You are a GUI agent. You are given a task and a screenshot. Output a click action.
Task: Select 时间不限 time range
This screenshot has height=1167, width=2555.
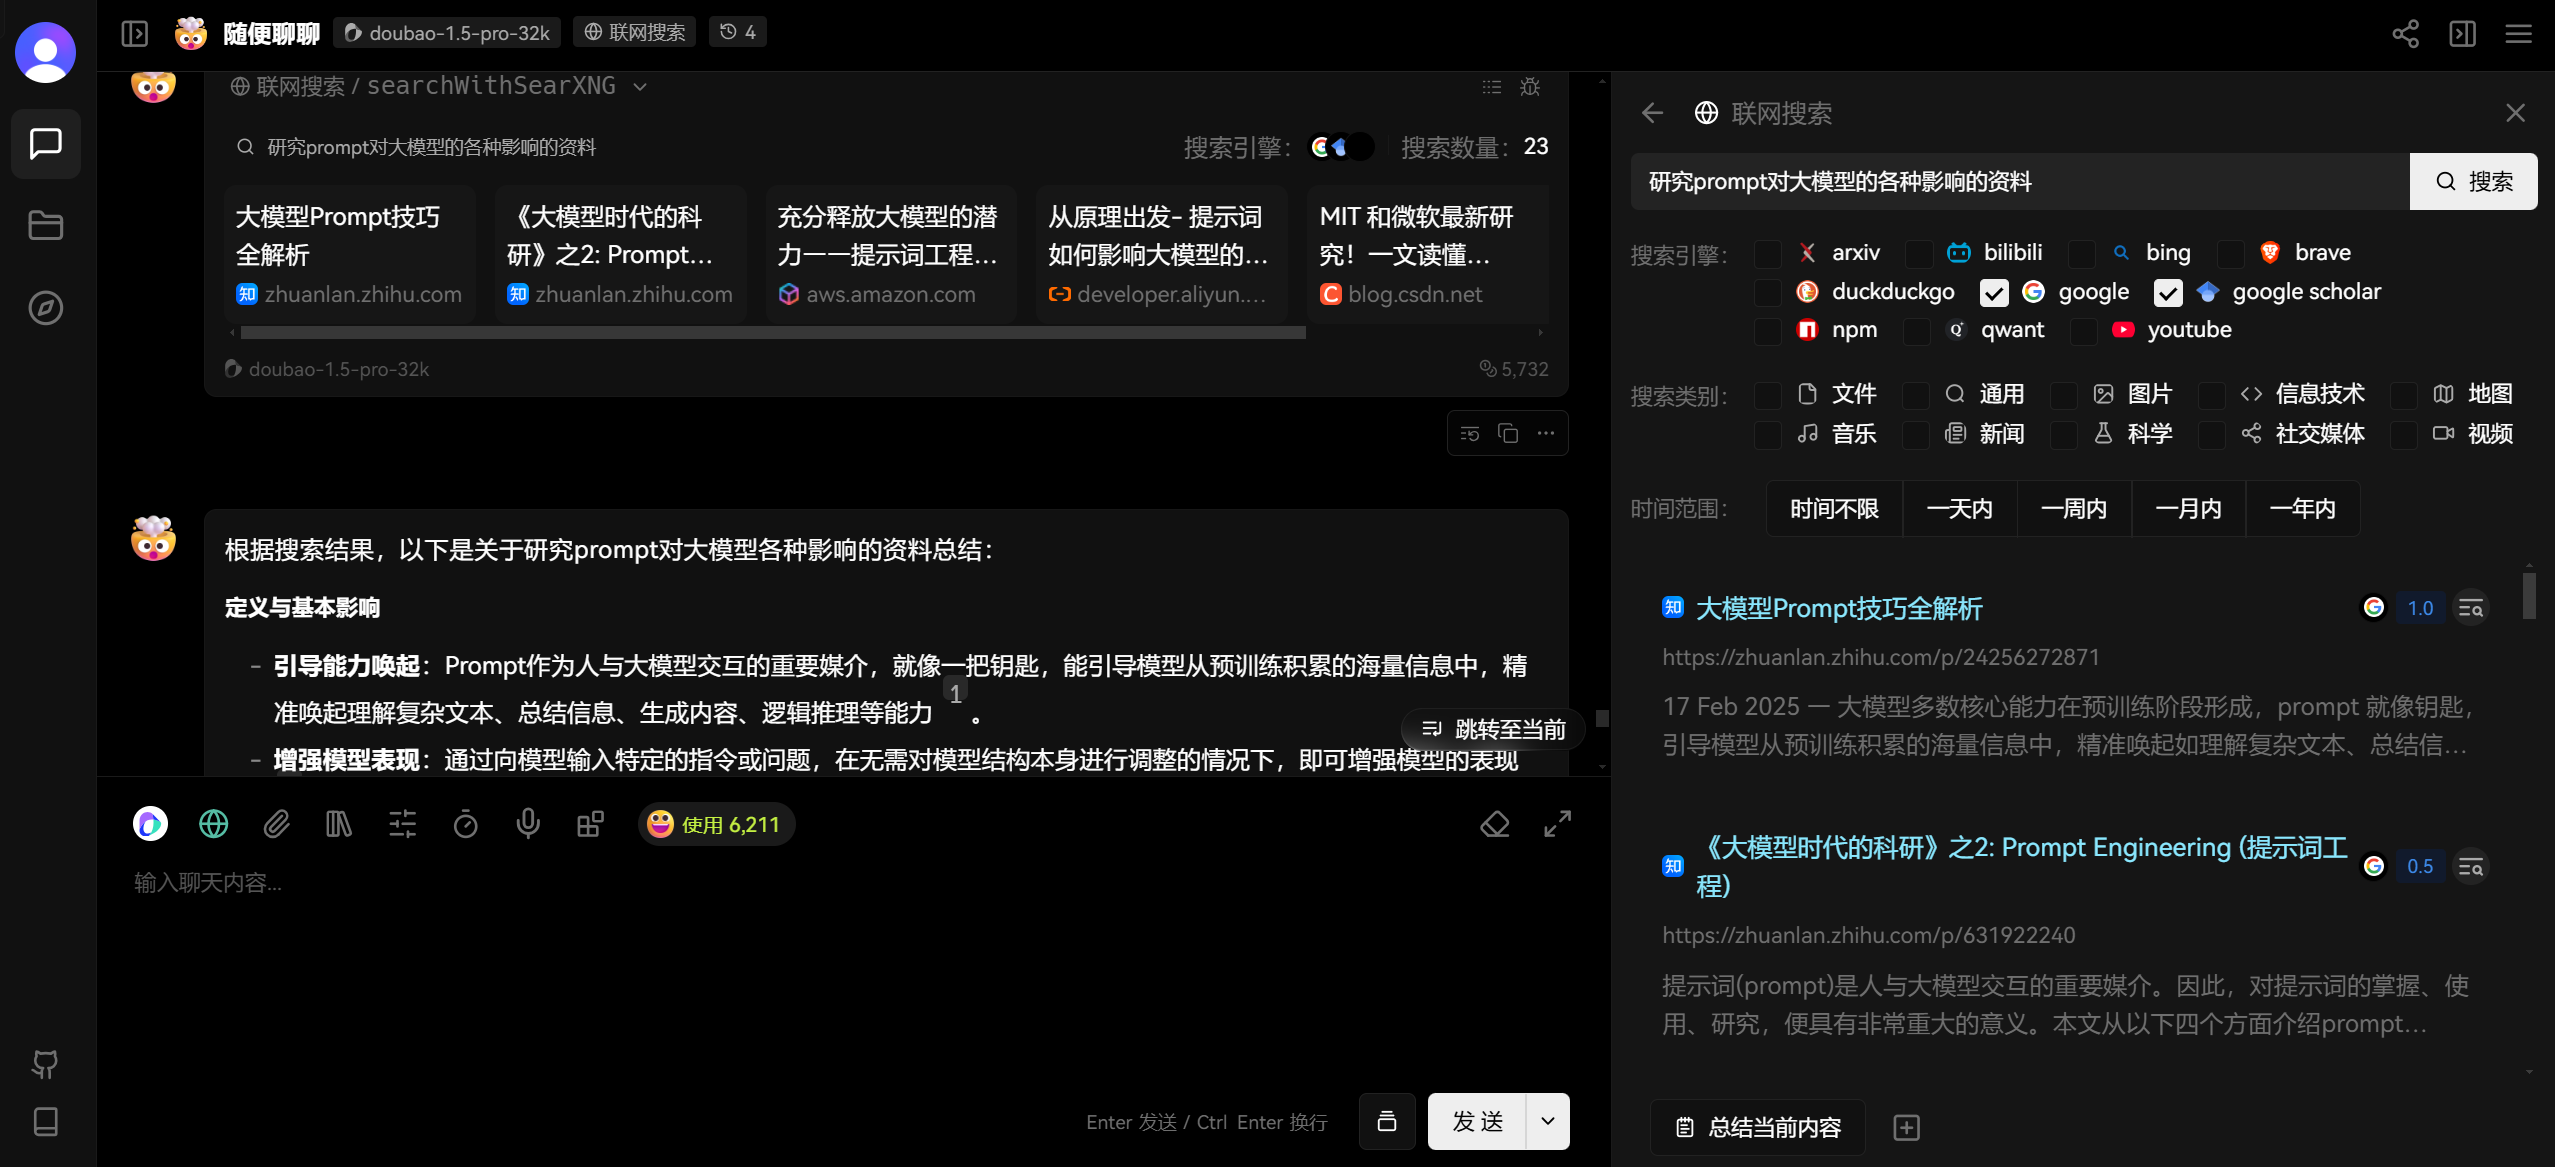1834,509
